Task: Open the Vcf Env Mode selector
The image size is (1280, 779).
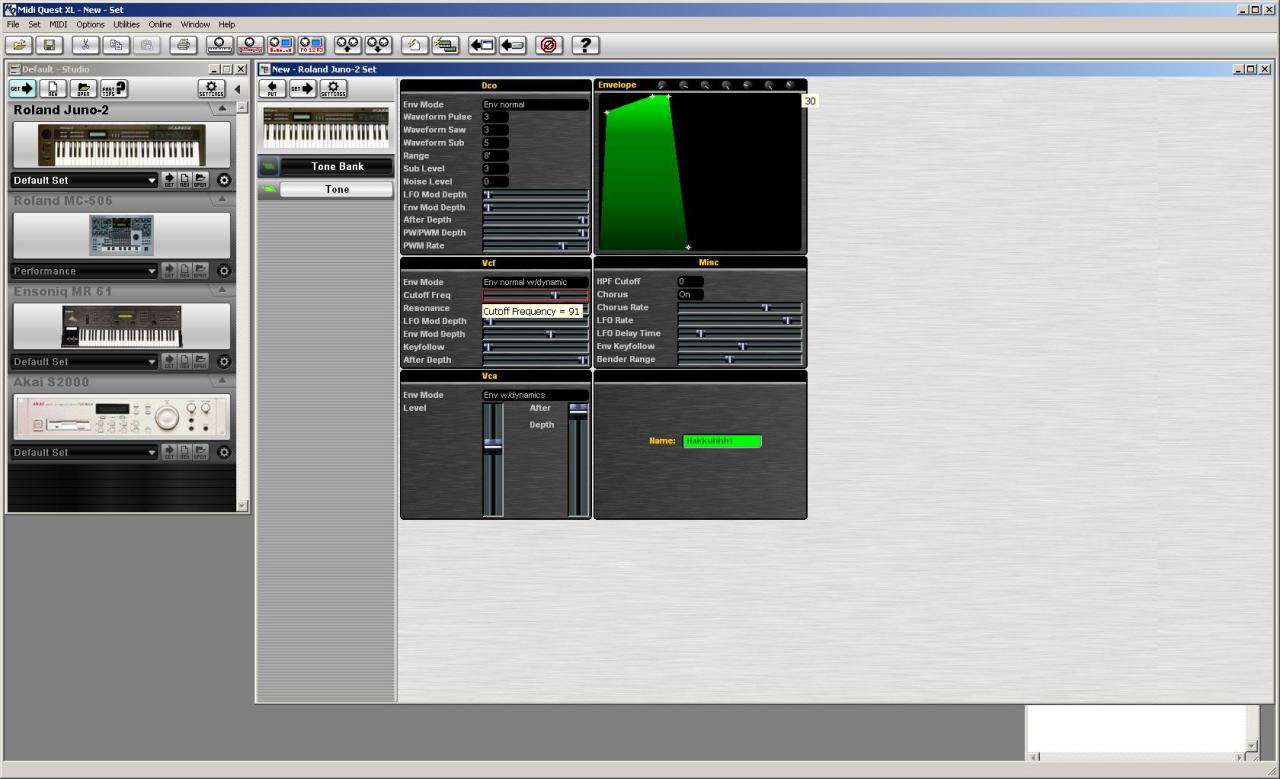Action: [535, 282]
